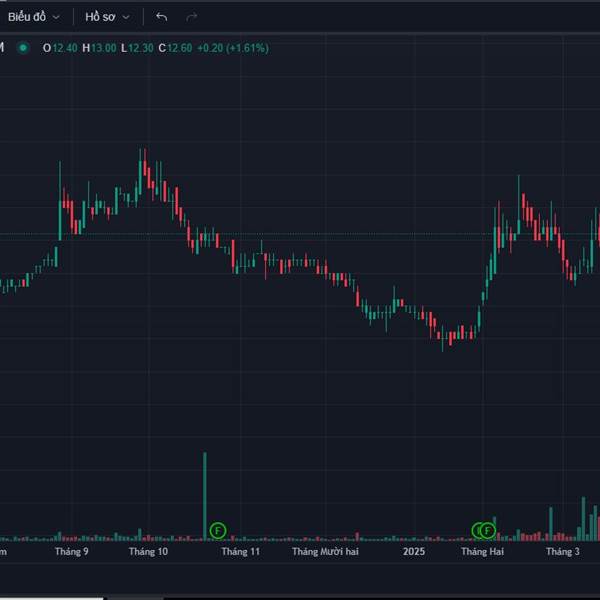Viewport: 600px width, 600px height.
Task: Click the Tháng 9 time axis label
Action: [x=72, y=551]
